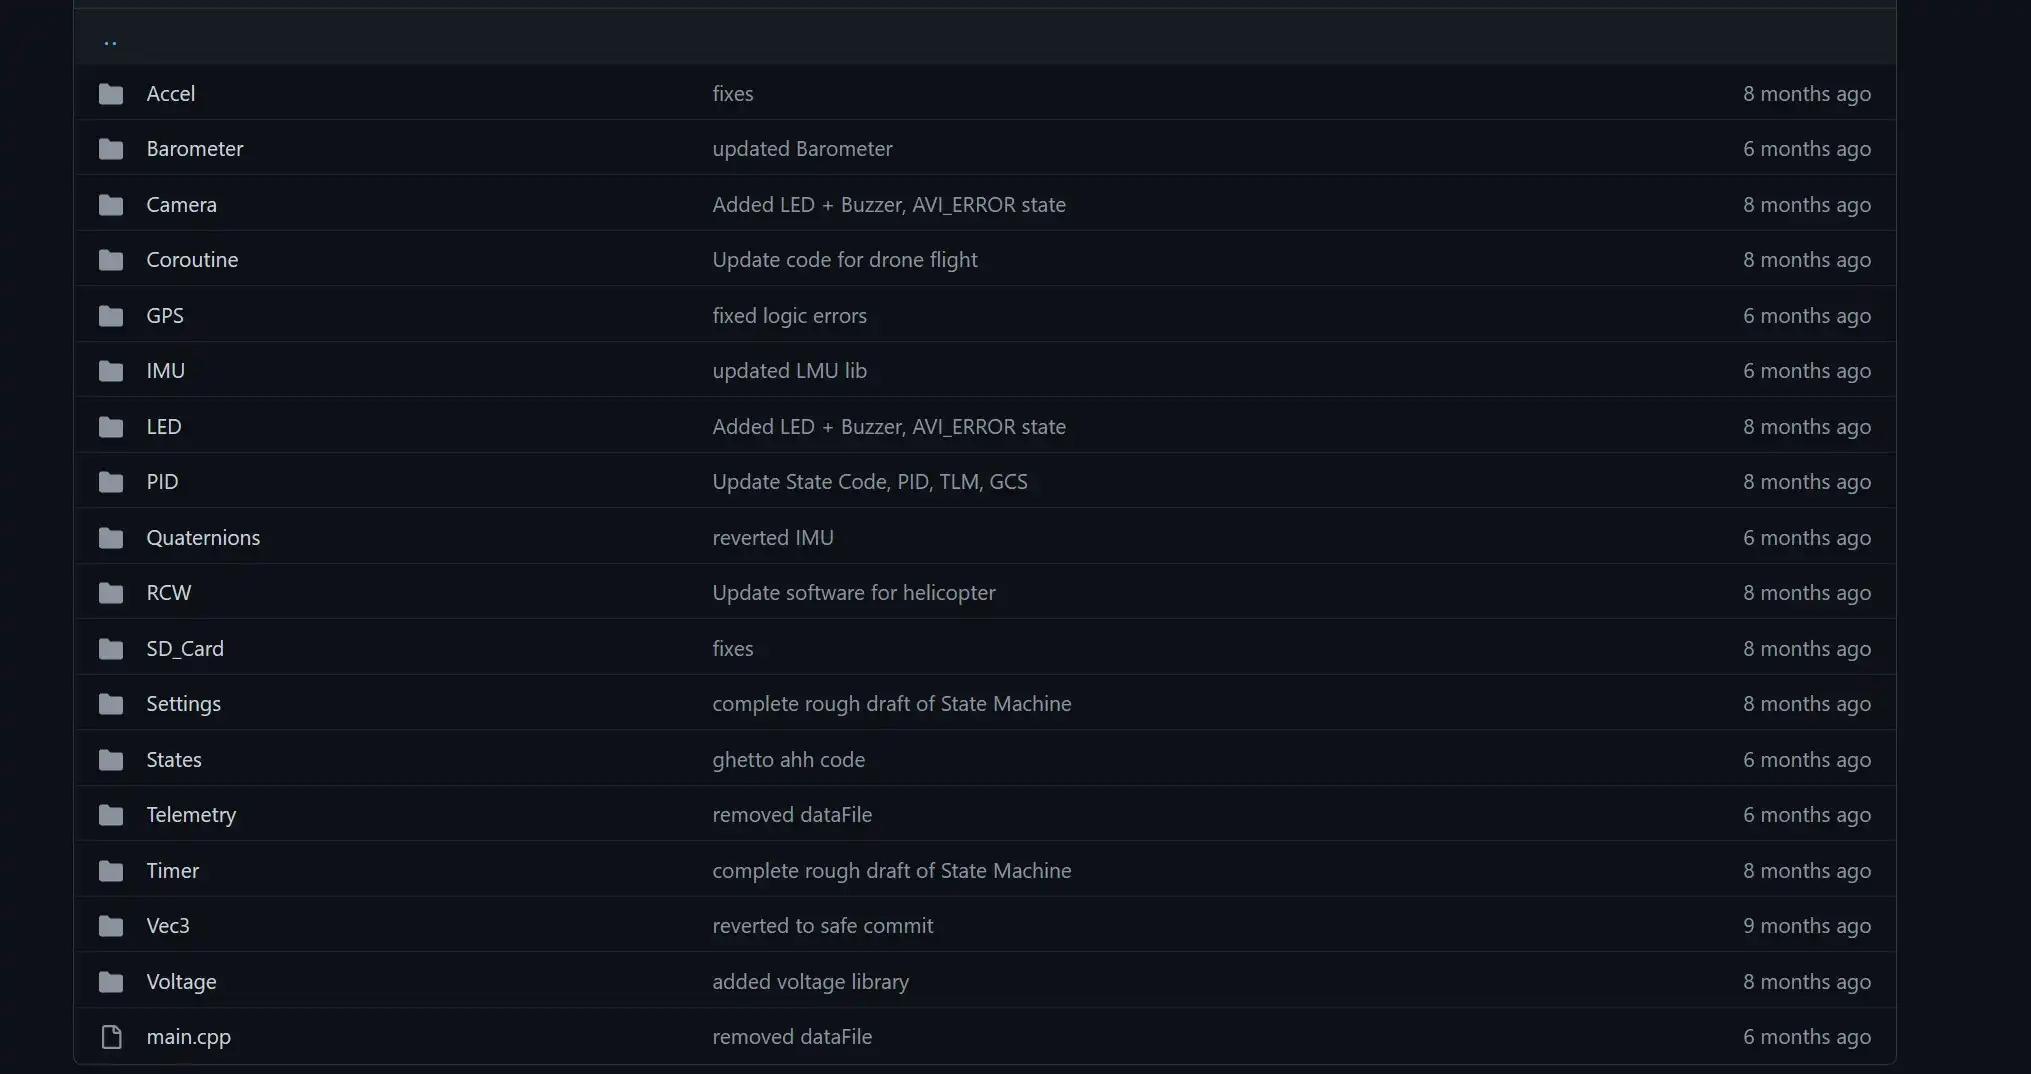The image size is (2031, 1074).
Task: Open the main.cpp file name link
Action: click(x=189, y=1037)
